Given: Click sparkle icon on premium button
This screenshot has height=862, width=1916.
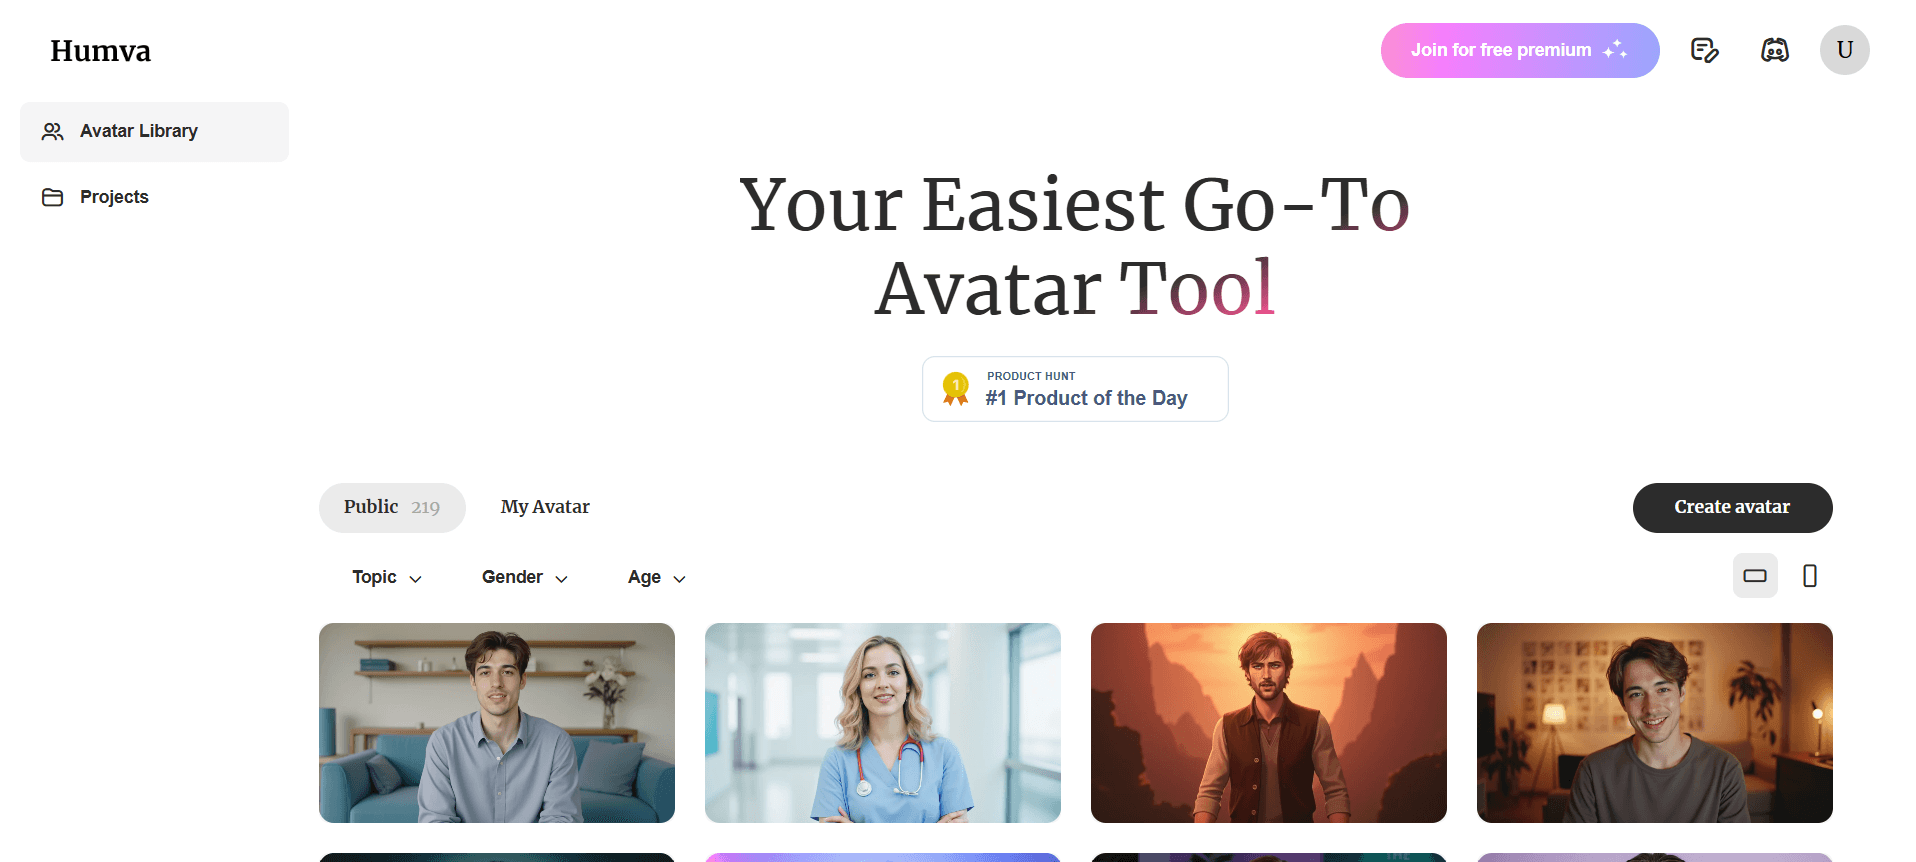Looking at the screenshot, I should (x=1615, y=50).
